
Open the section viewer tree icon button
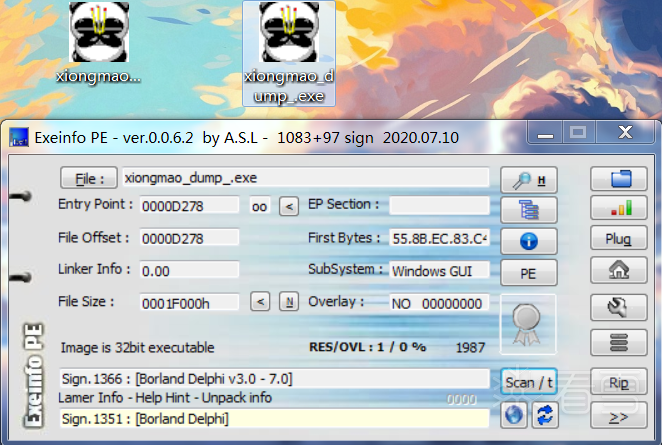tap(529, 210)
